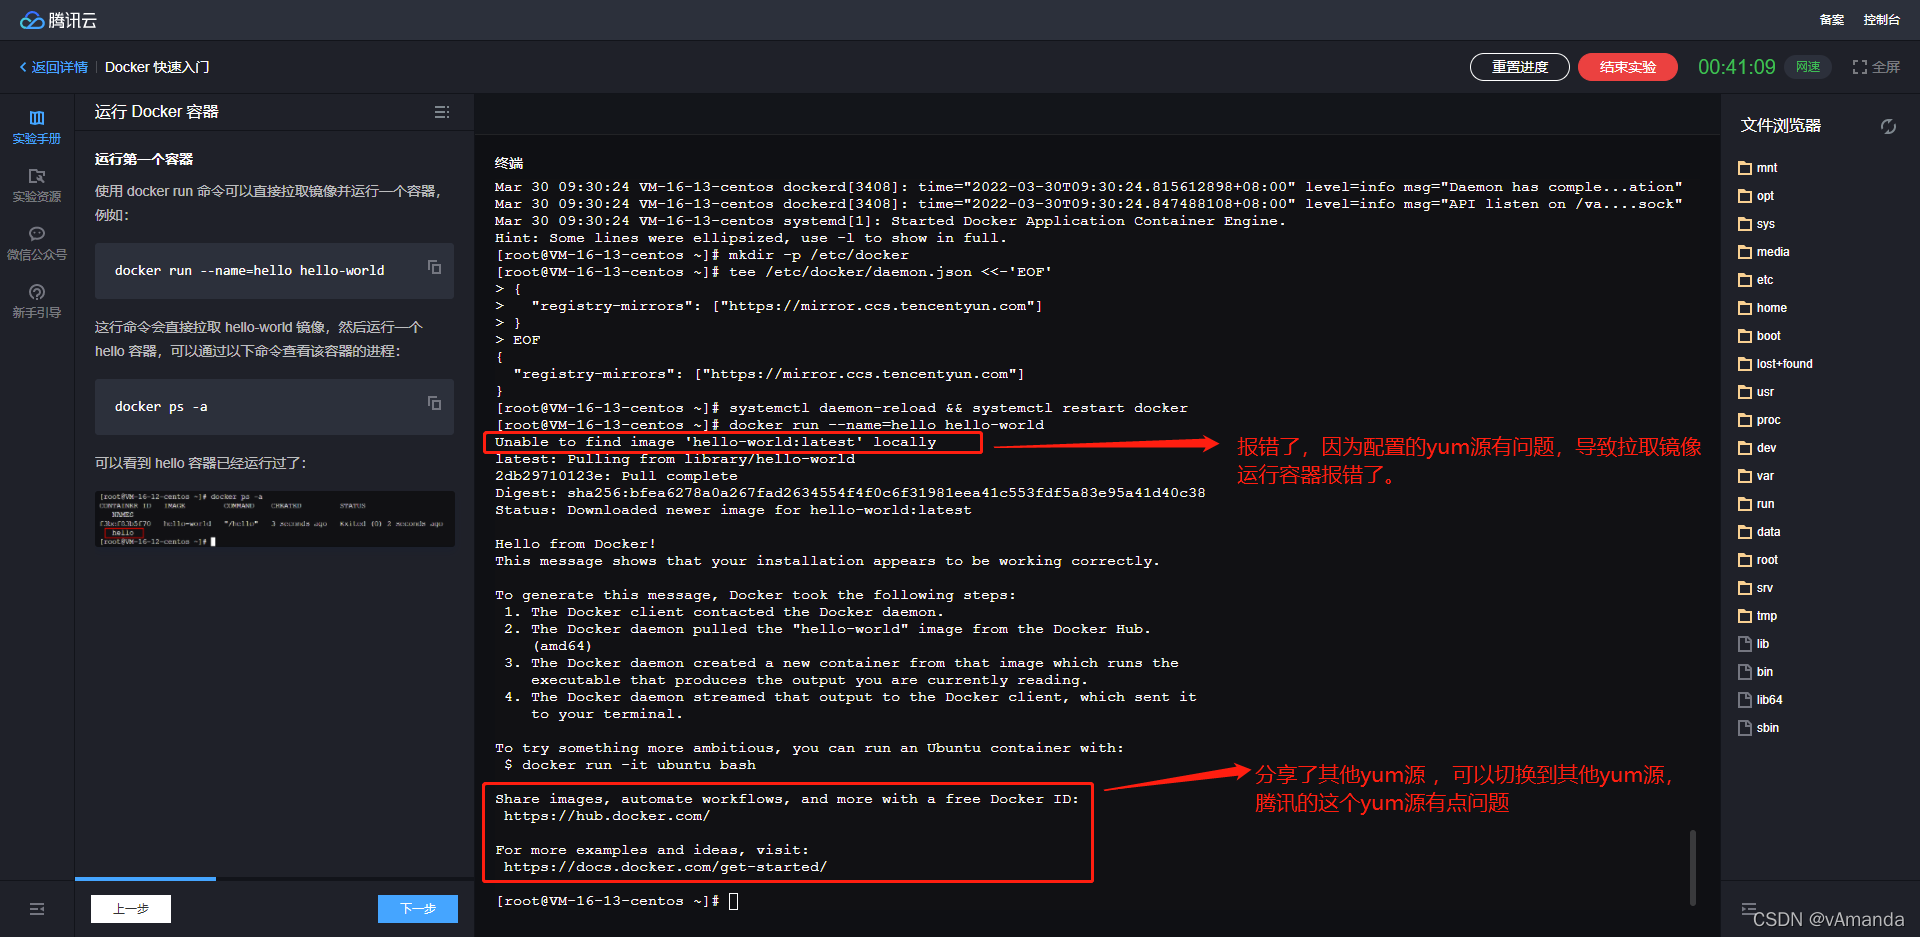The height and width of the screenshot is (937, 1920).
Task: Click the 结束实验 button
Action: click(1628, 67)
